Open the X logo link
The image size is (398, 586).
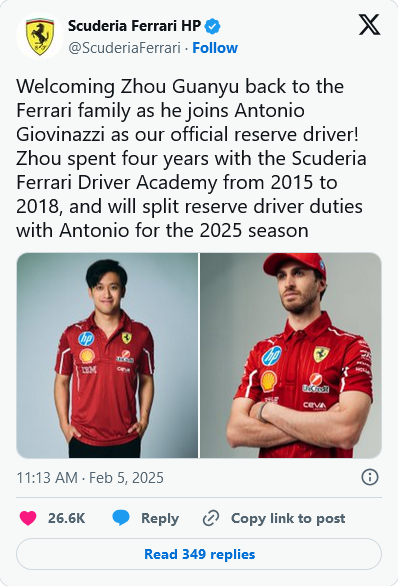coord(369,25)
